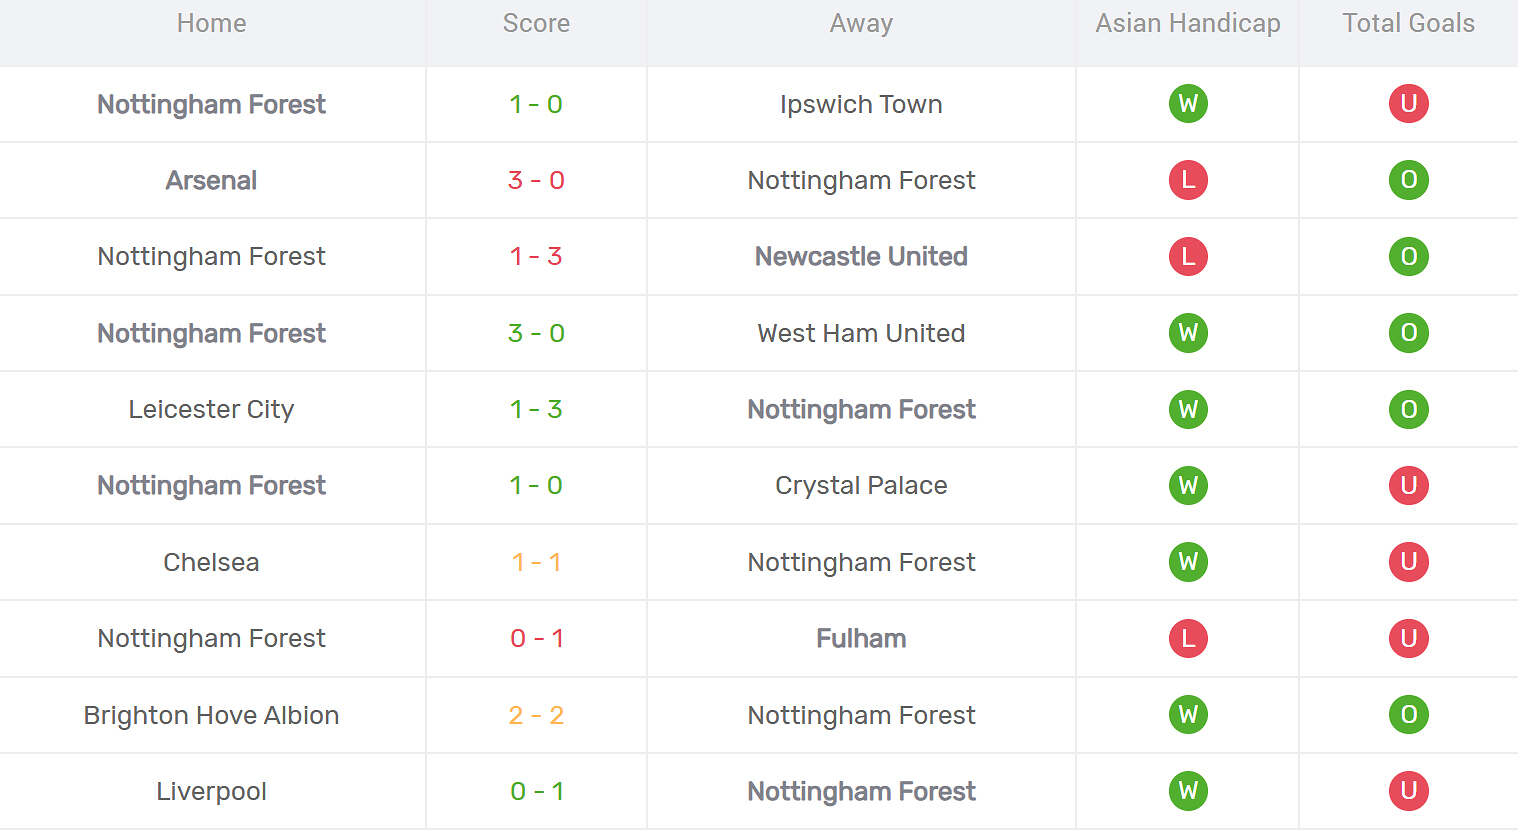1521x835 pixels.
Task: Open the Arsenal team link
Action: tap(211, 181)
